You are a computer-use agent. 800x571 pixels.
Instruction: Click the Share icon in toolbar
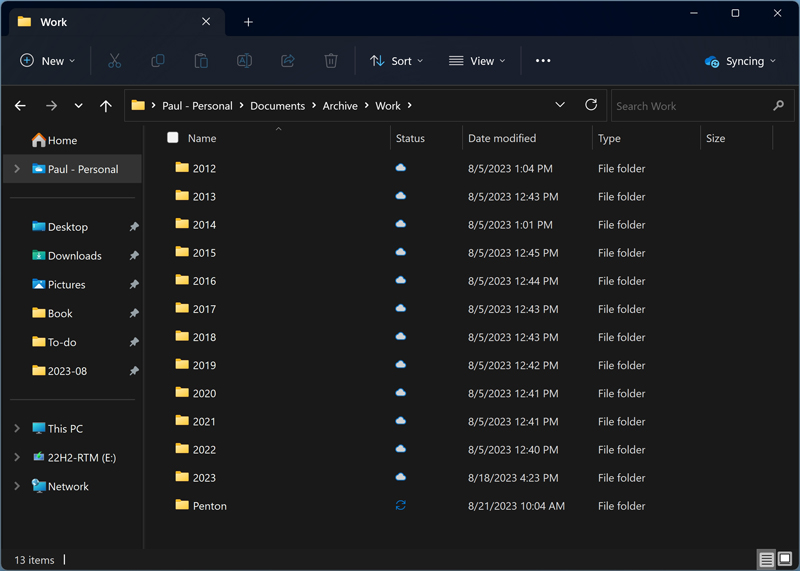point(288,61)
